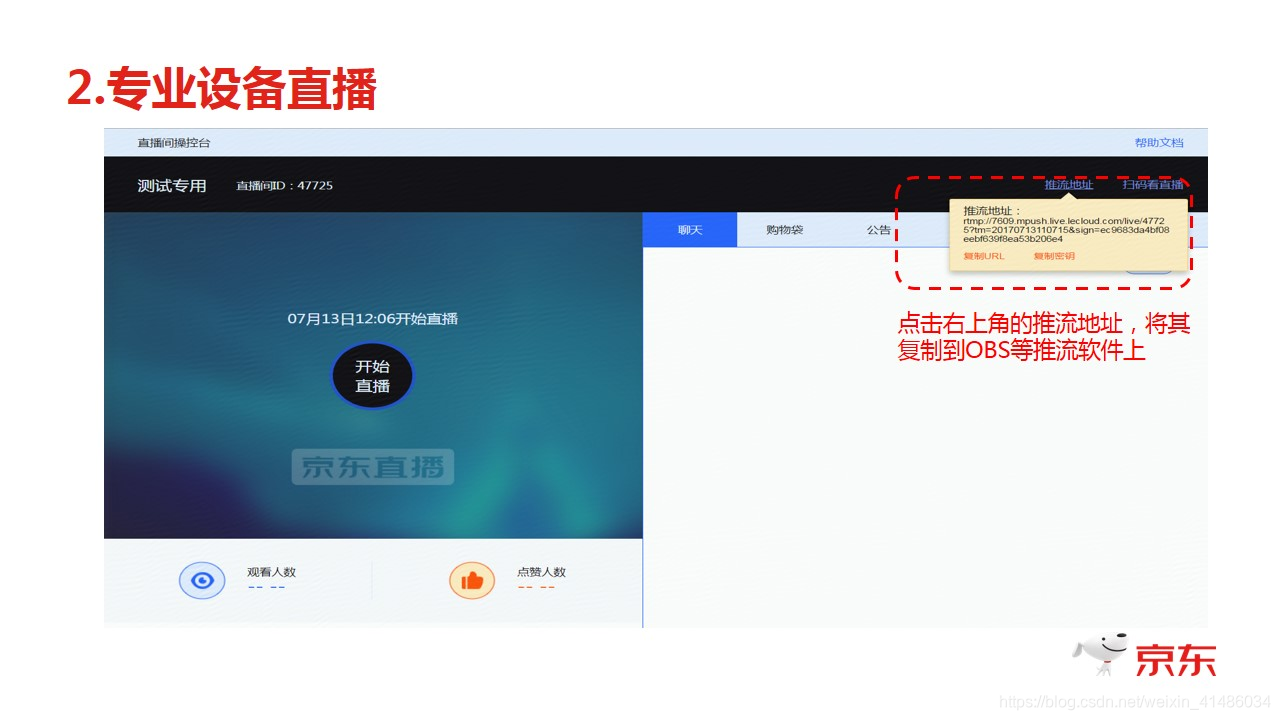Open the 帮助文档 help link
The width and height of the screenshot is (1280, 720).
tap(1158, 143)
